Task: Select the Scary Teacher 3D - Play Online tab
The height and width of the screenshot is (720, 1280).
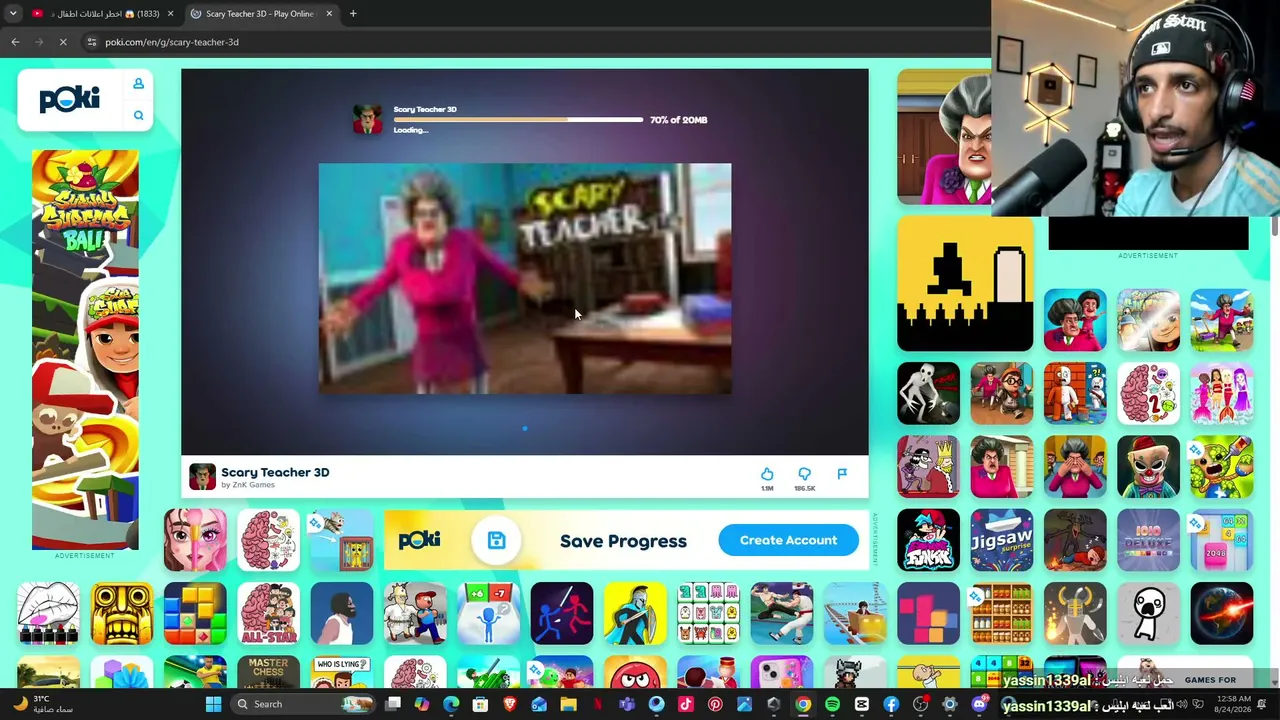Action: pyautogui.click(x=260, y=14)
